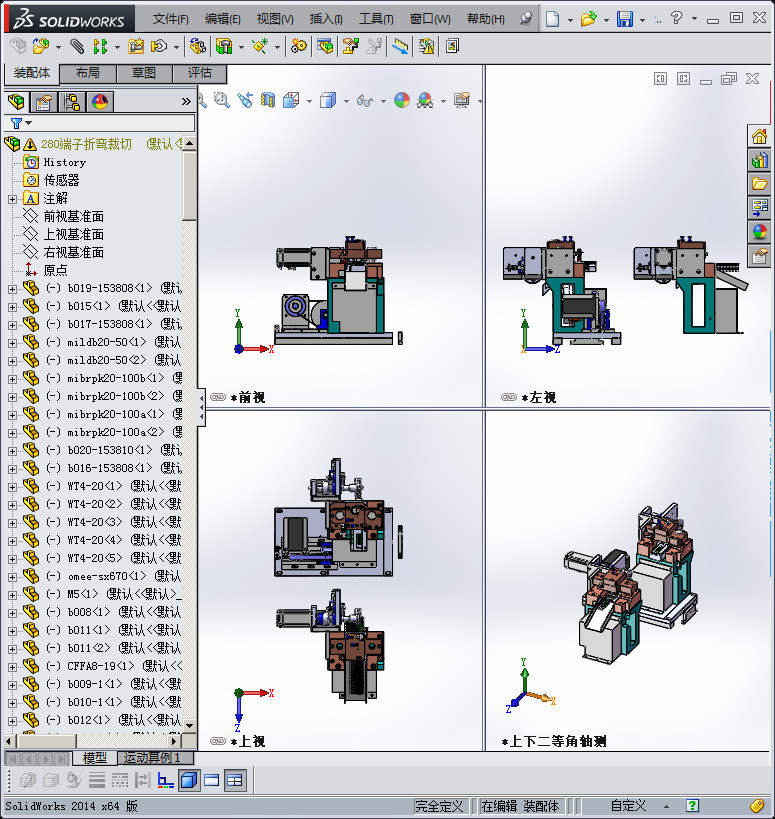Click the paperclip Mate tool icon

[77, 46]
